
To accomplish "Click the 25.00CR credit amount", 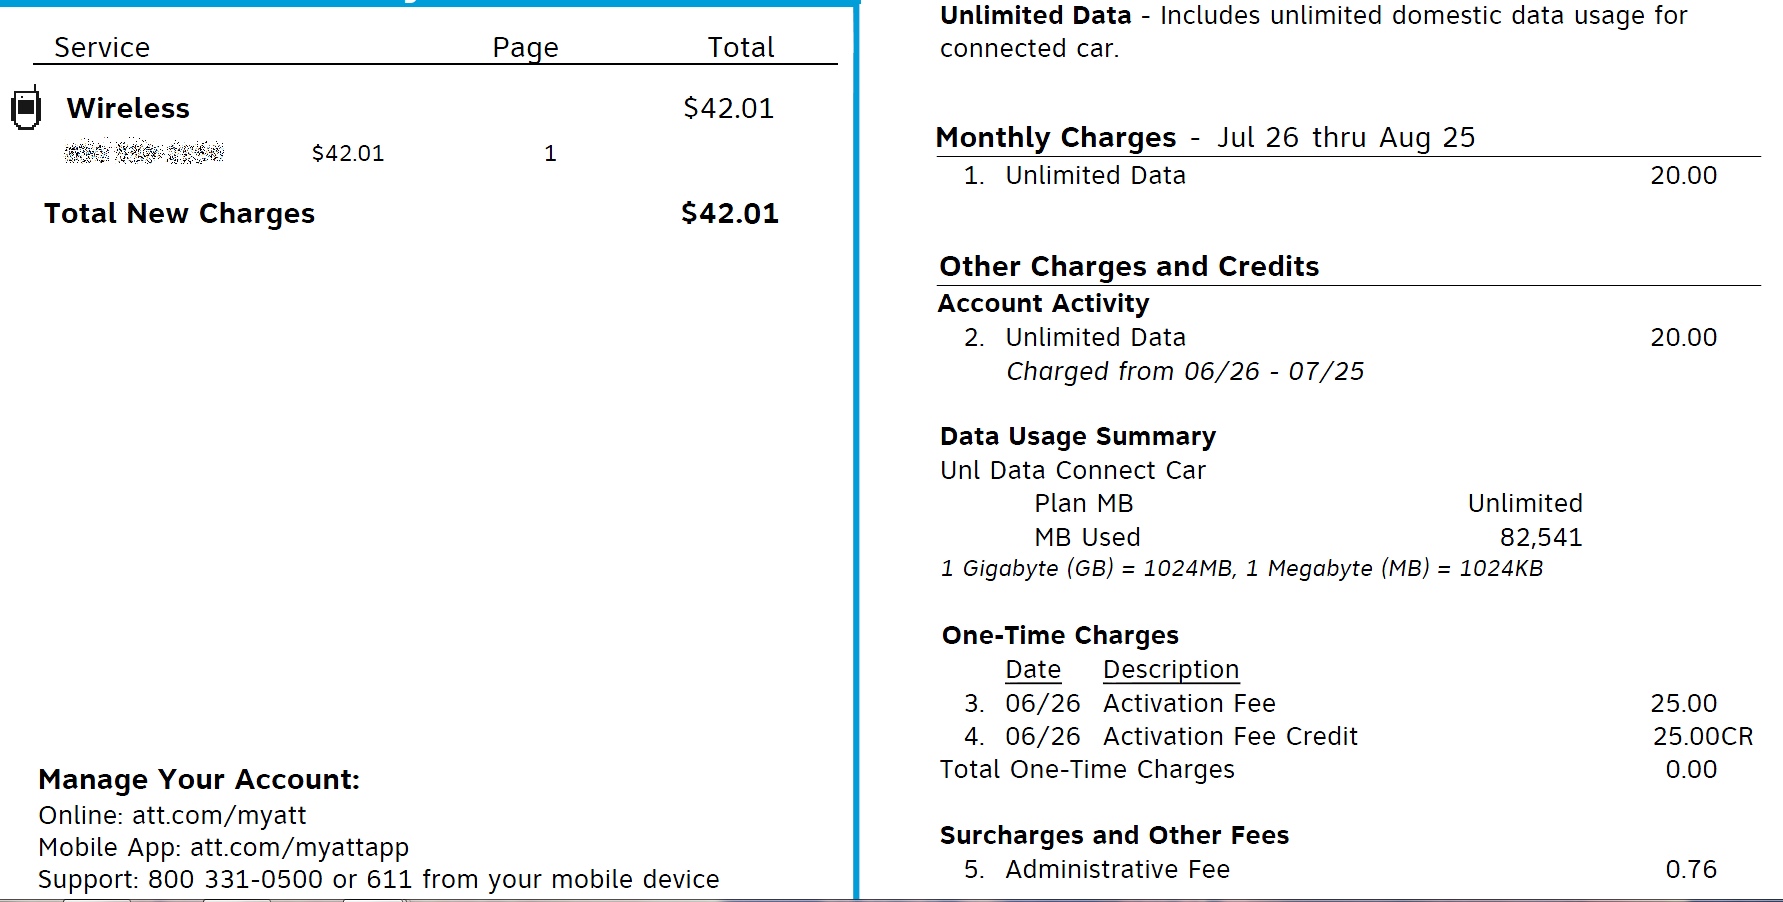I will tap(1703, 737).
